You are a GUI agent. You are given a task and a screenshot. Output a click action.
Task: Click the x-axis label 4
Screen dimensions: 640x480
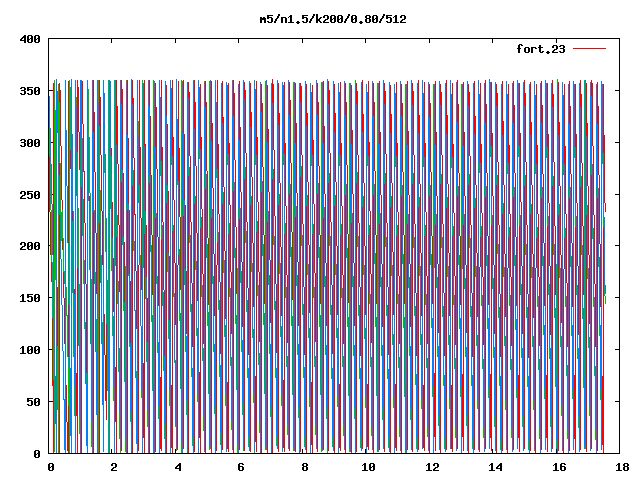(178, 467)
